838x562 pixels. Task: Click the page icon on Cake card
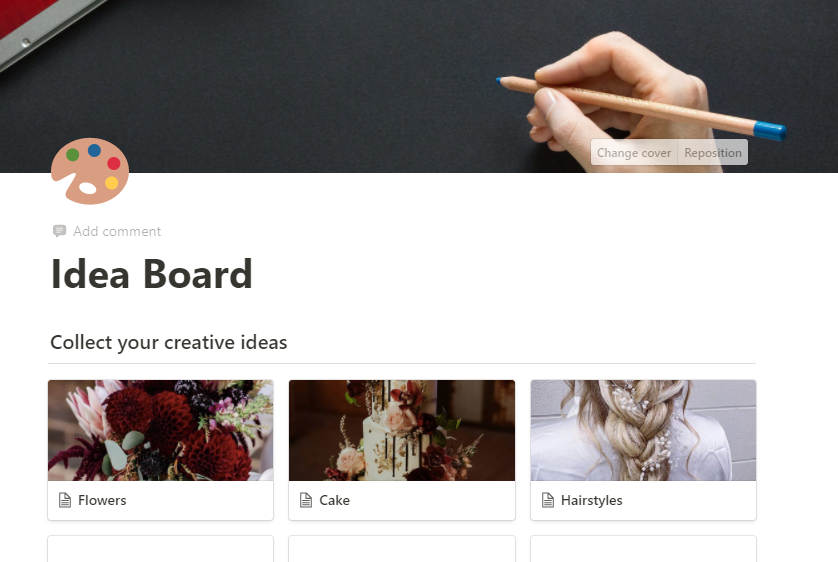click(306, 500)
